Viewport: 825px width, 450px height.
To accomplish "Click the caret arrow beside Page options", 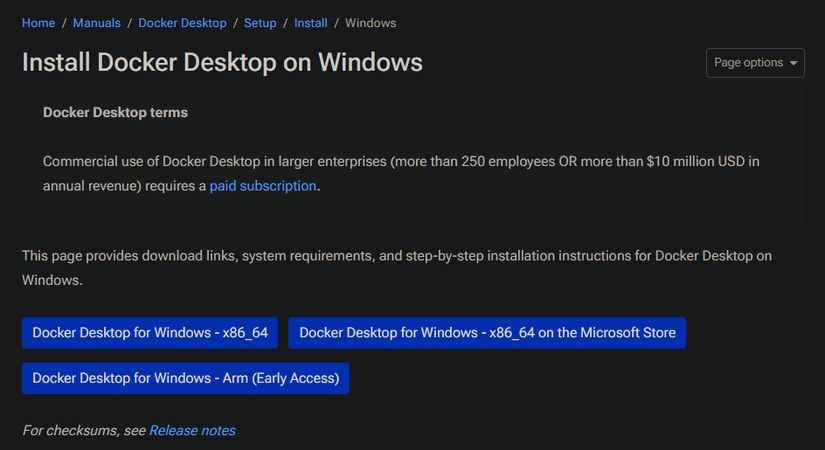I will (x=795, y=63).
